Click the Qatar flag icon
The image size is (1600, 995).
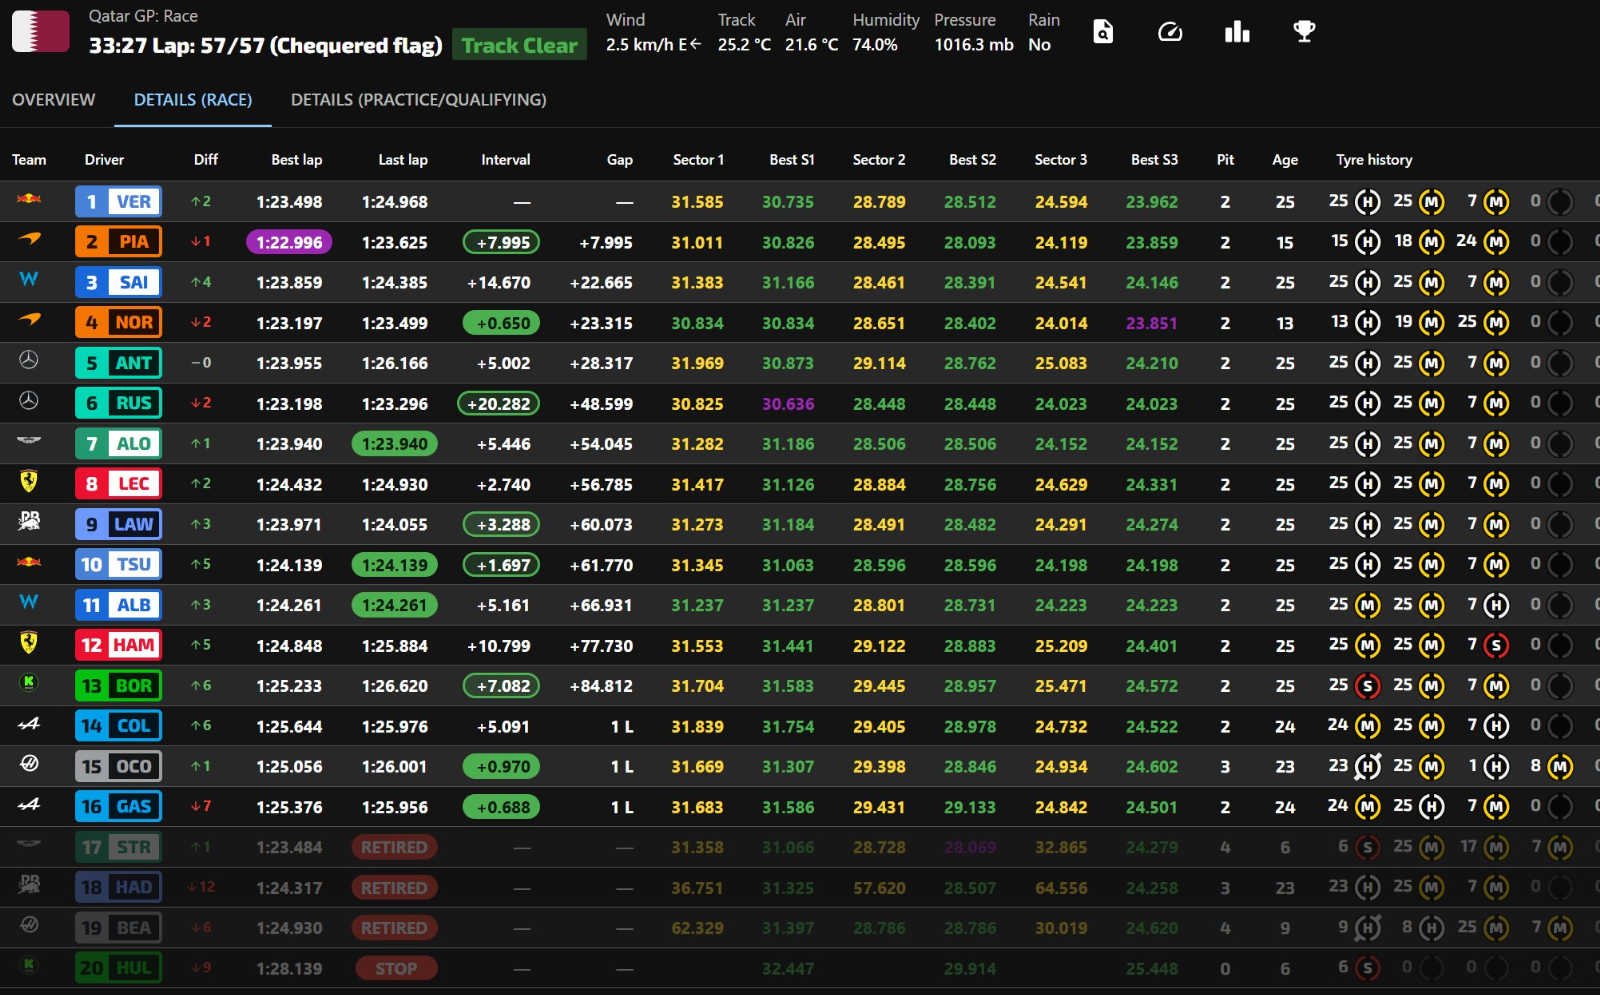pyautogui.click(x=40, y=32)
